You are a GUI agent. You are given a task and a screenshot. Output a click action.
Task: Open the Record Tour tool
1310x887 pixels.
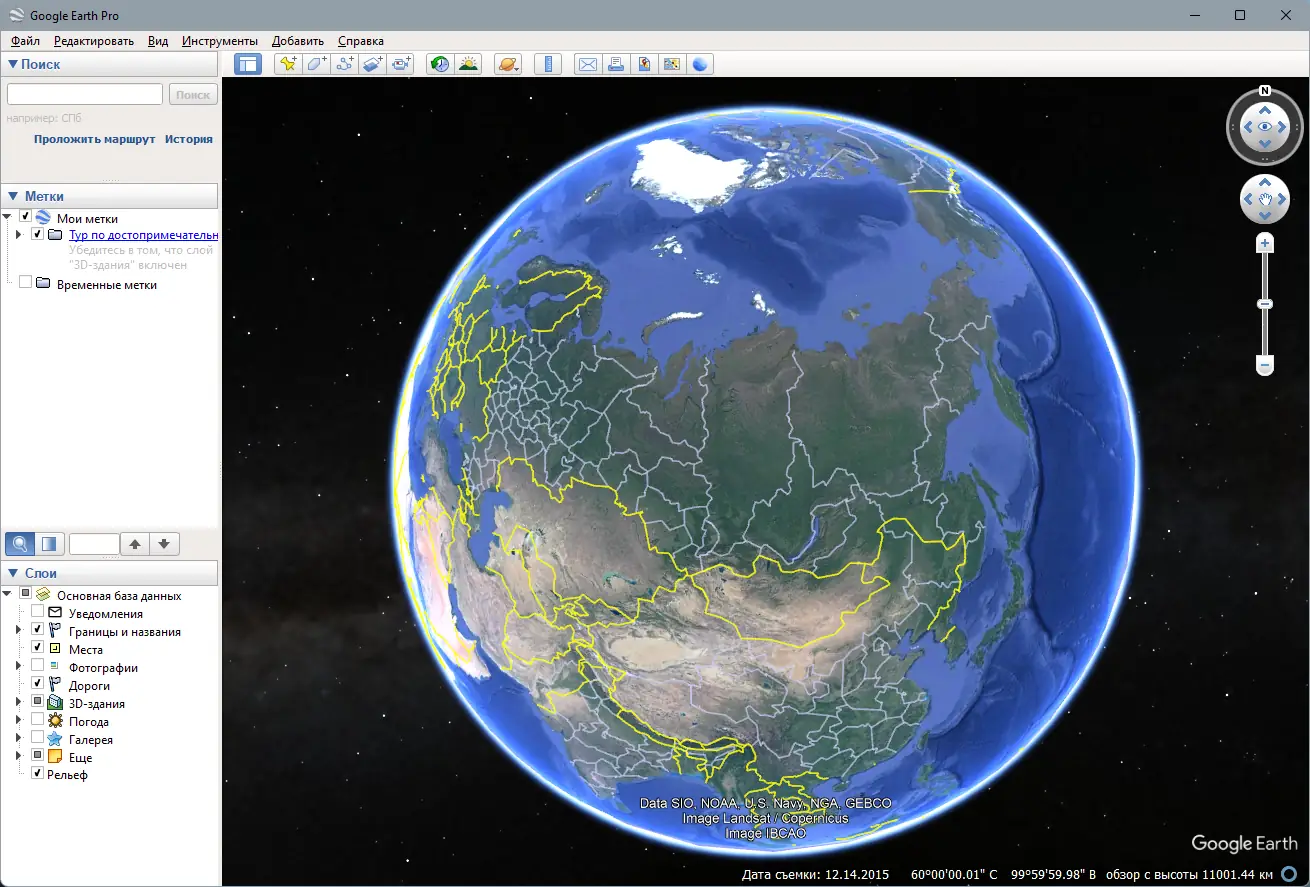coord(401,63)
